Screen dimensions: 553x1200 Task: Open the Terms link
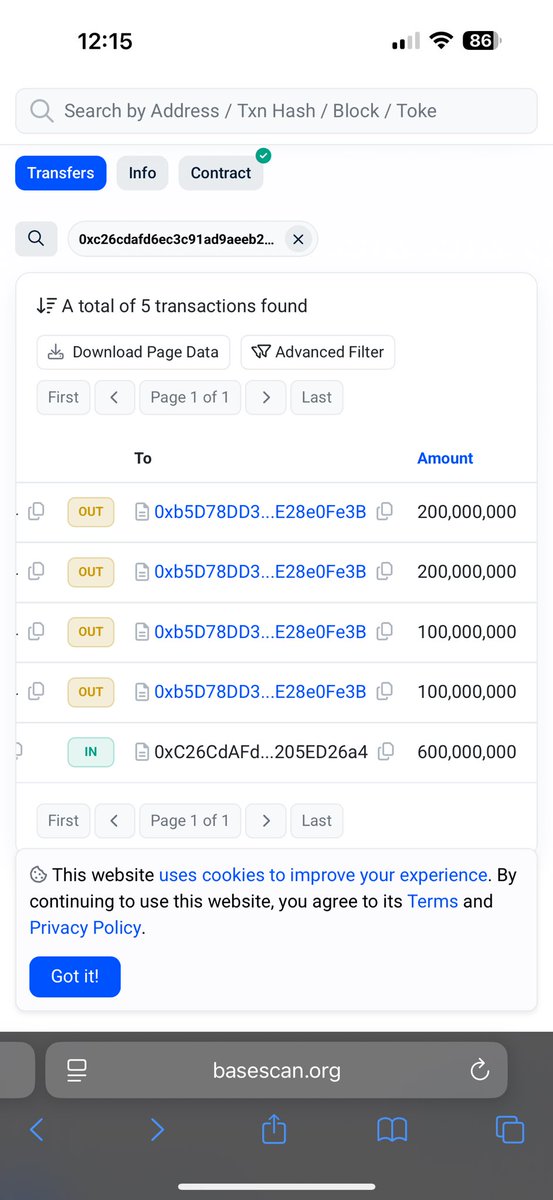(432, 901)
